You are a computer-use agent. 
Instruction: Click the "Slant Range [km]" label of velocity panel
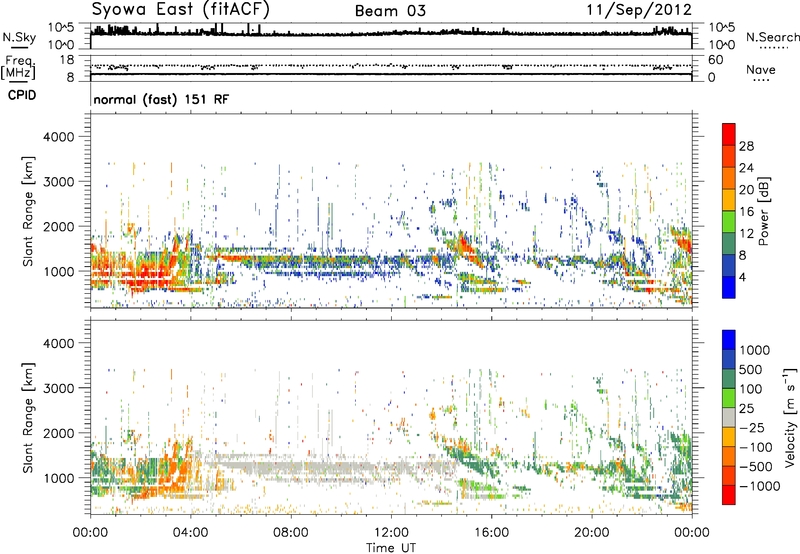click(28, 417)
